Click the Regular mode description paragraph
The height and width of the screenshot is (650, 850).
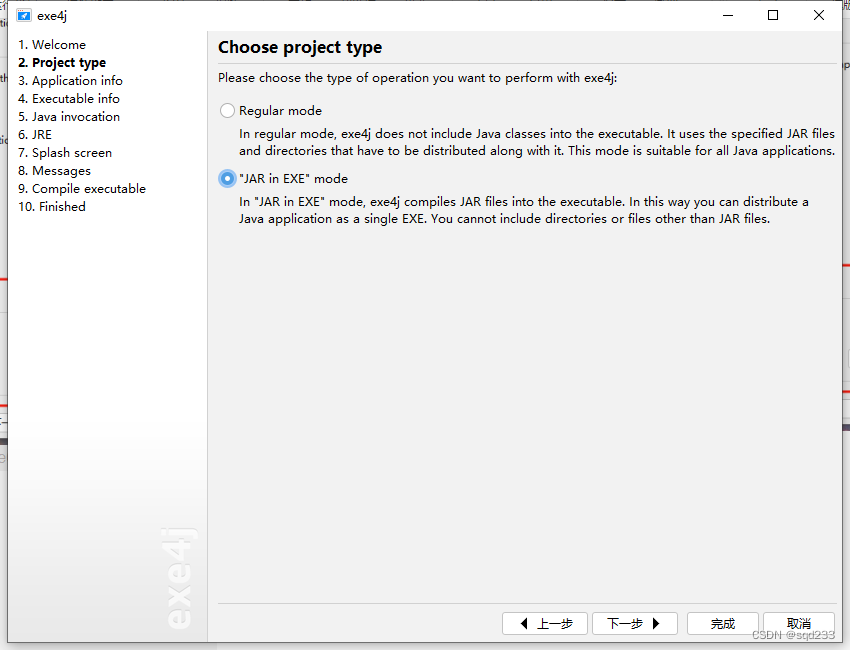click(537, 142)
